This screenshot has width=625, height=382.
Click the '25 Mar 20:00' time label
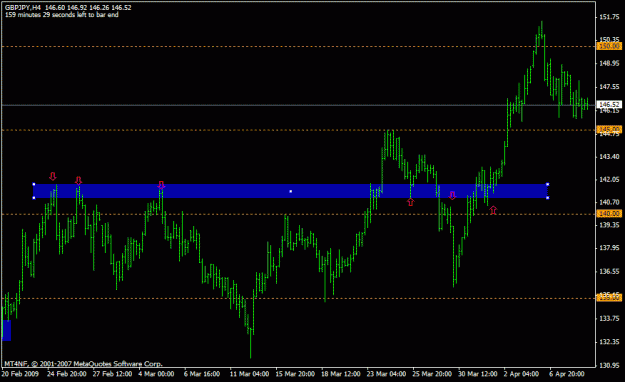pos(432,374)
